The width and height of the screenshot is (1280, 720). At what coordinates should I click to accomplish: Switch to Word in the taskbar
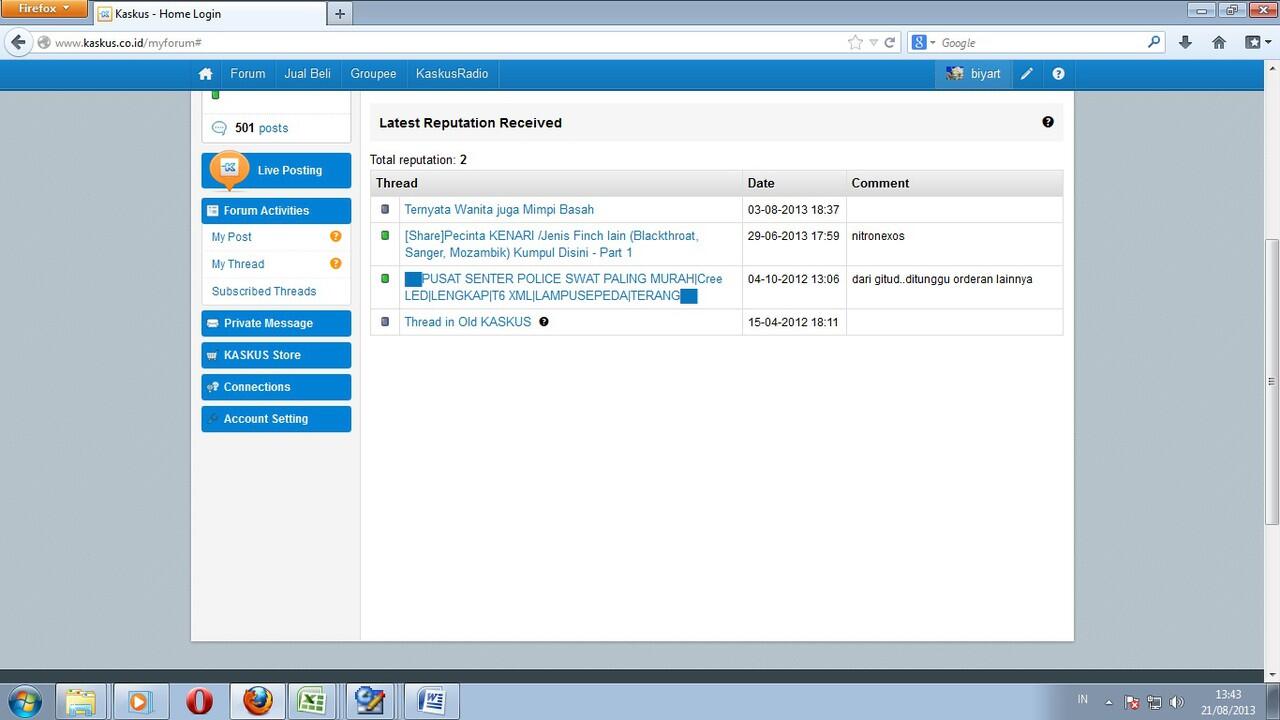click(431, 702)
